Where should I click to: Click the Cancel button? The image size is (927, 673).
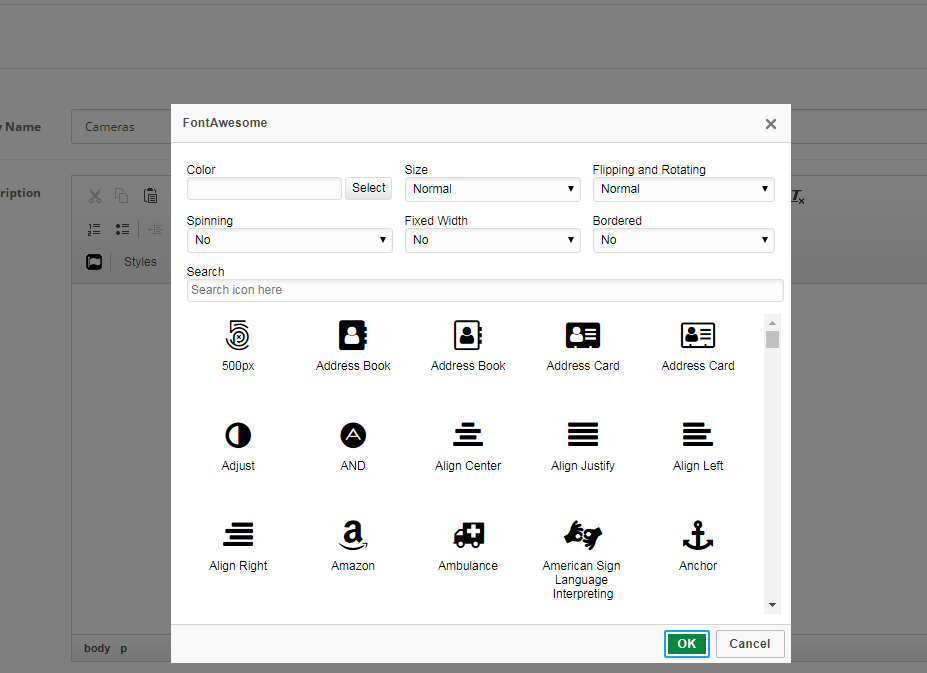(750, 644)
